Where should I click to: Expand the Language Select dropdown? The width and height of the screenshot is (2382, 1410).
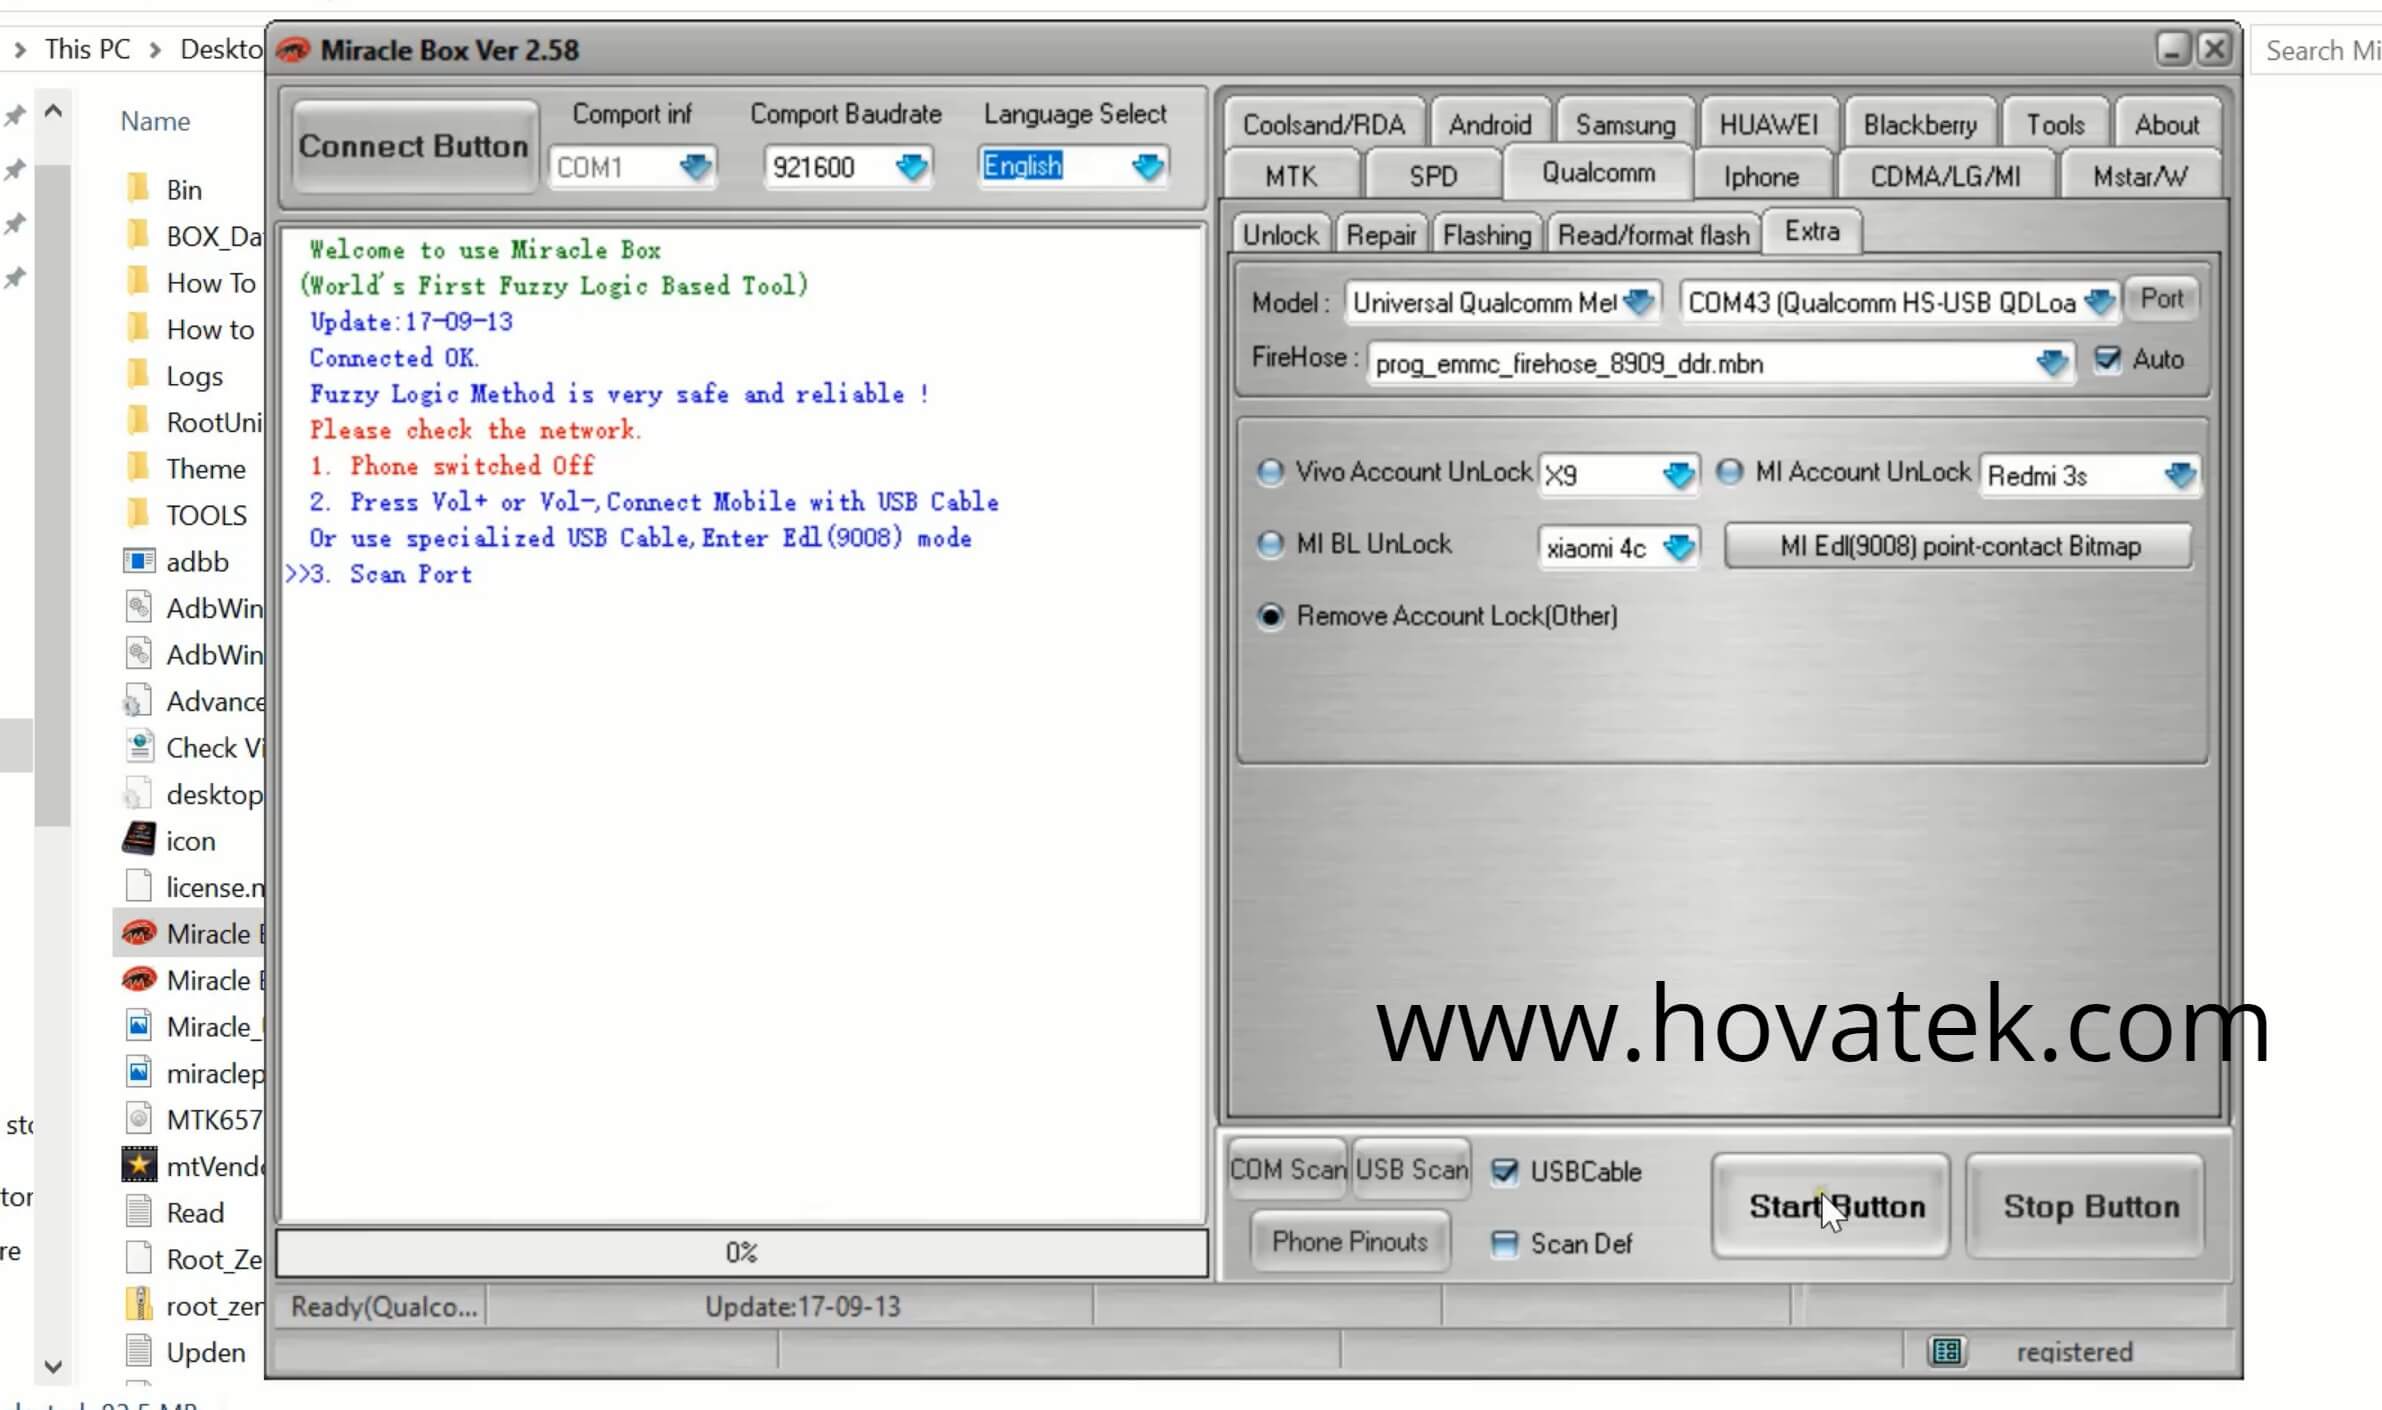coord(1147,166)
